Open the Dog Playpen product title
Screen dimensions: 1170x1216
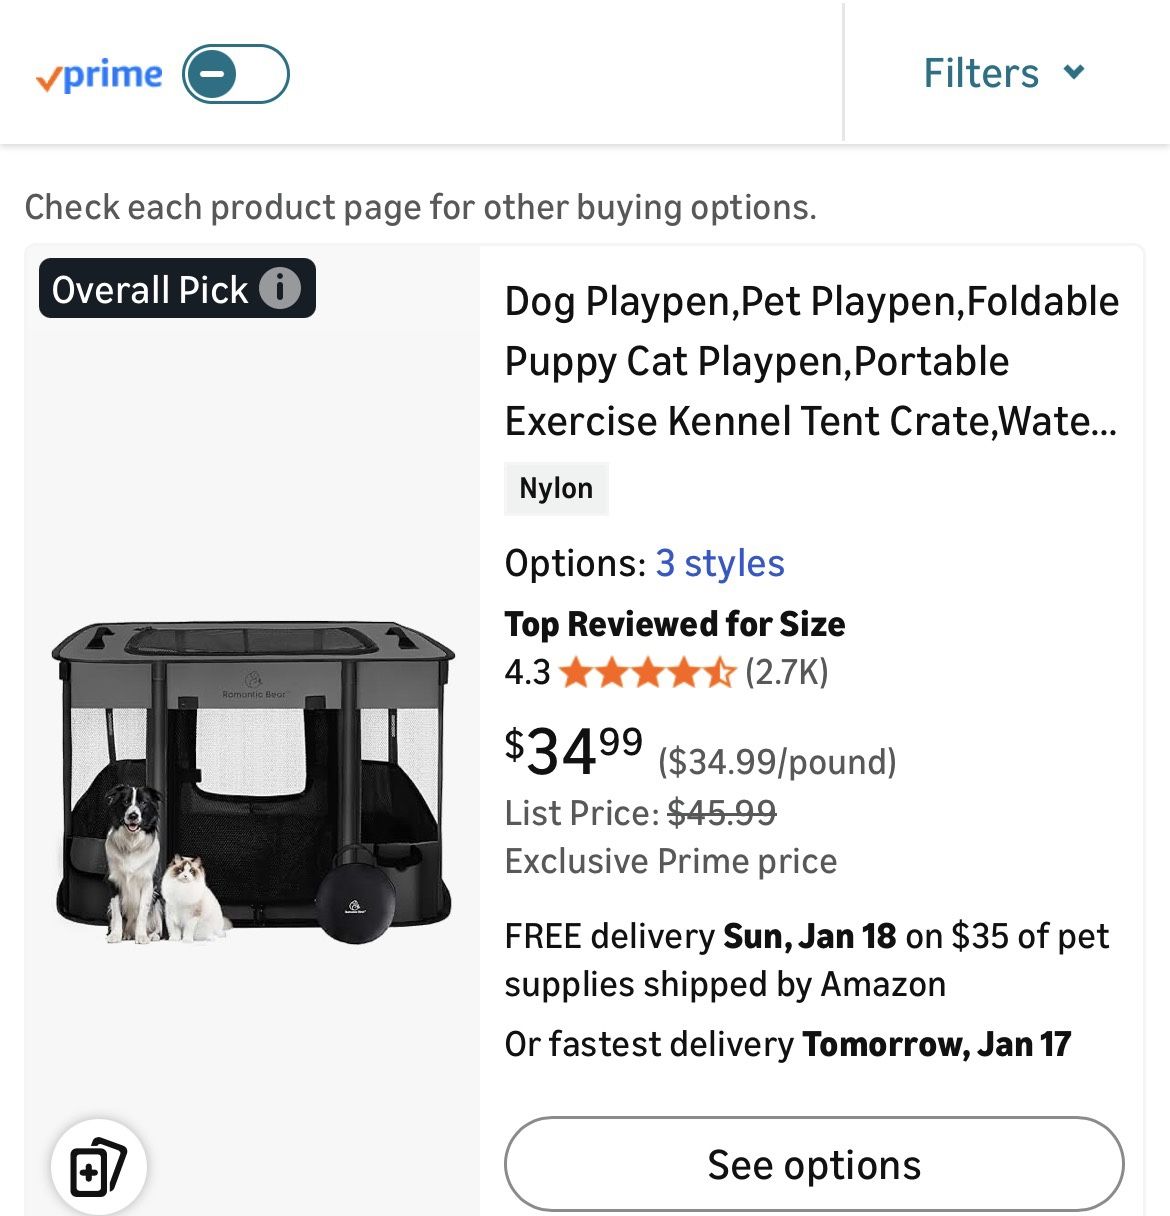point(811,361)
